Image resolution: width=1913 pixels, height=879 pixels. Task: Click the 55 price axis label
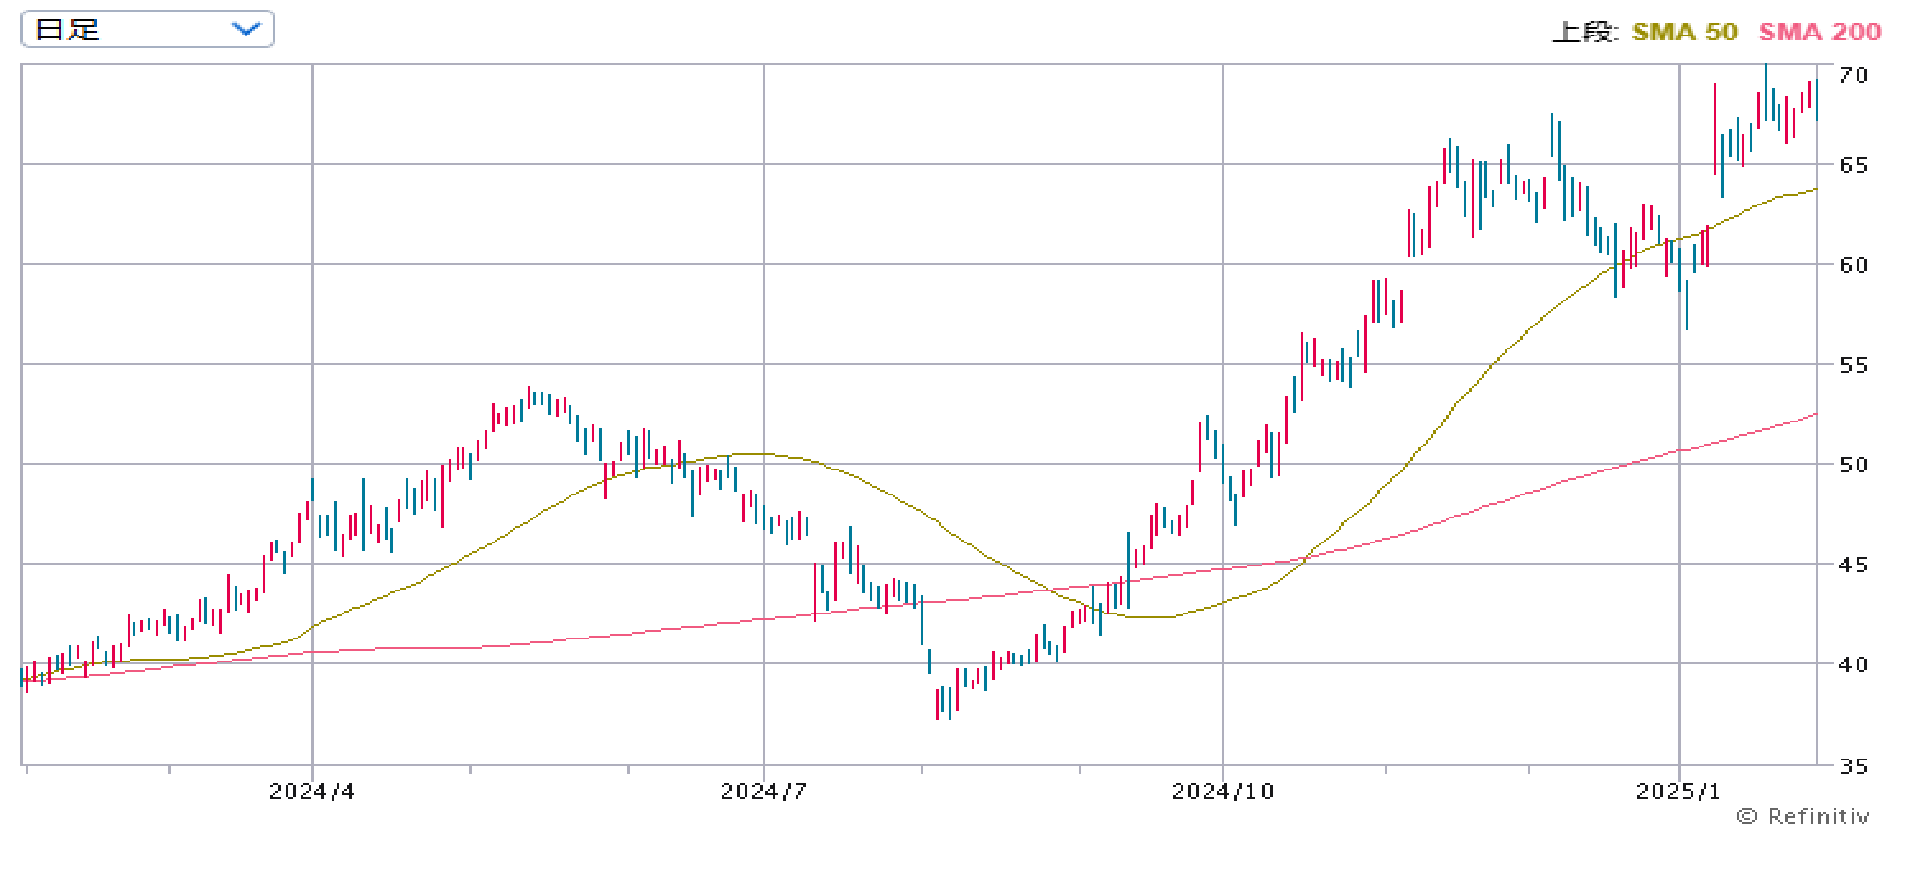pos(1853,365)
